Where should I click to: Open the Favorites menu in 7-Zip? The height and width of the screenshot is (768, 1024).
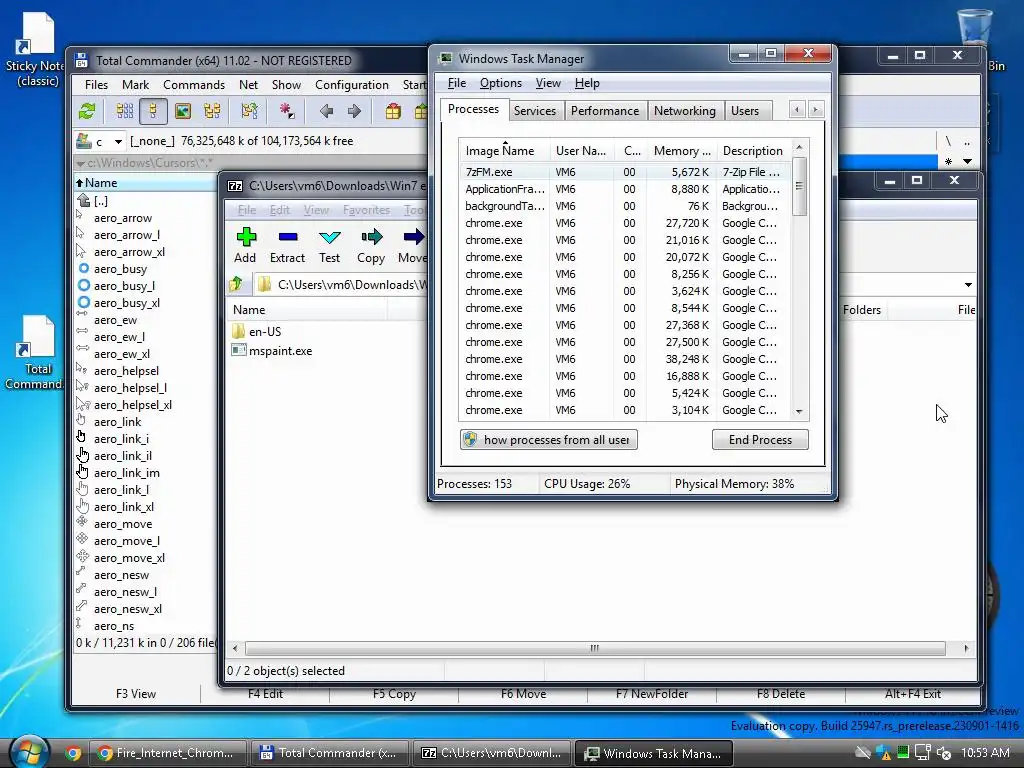click(366, 210)
